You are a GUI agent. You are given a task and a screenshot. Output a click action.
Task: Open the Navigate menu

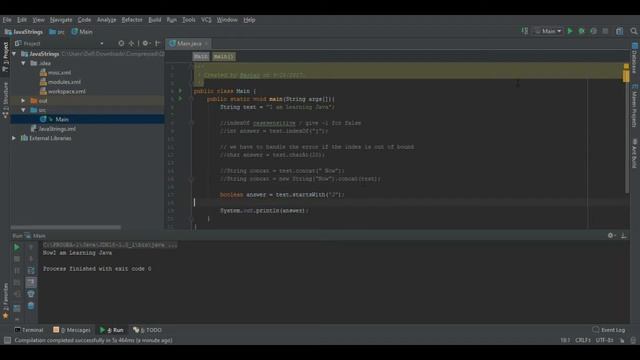[61, 20]
